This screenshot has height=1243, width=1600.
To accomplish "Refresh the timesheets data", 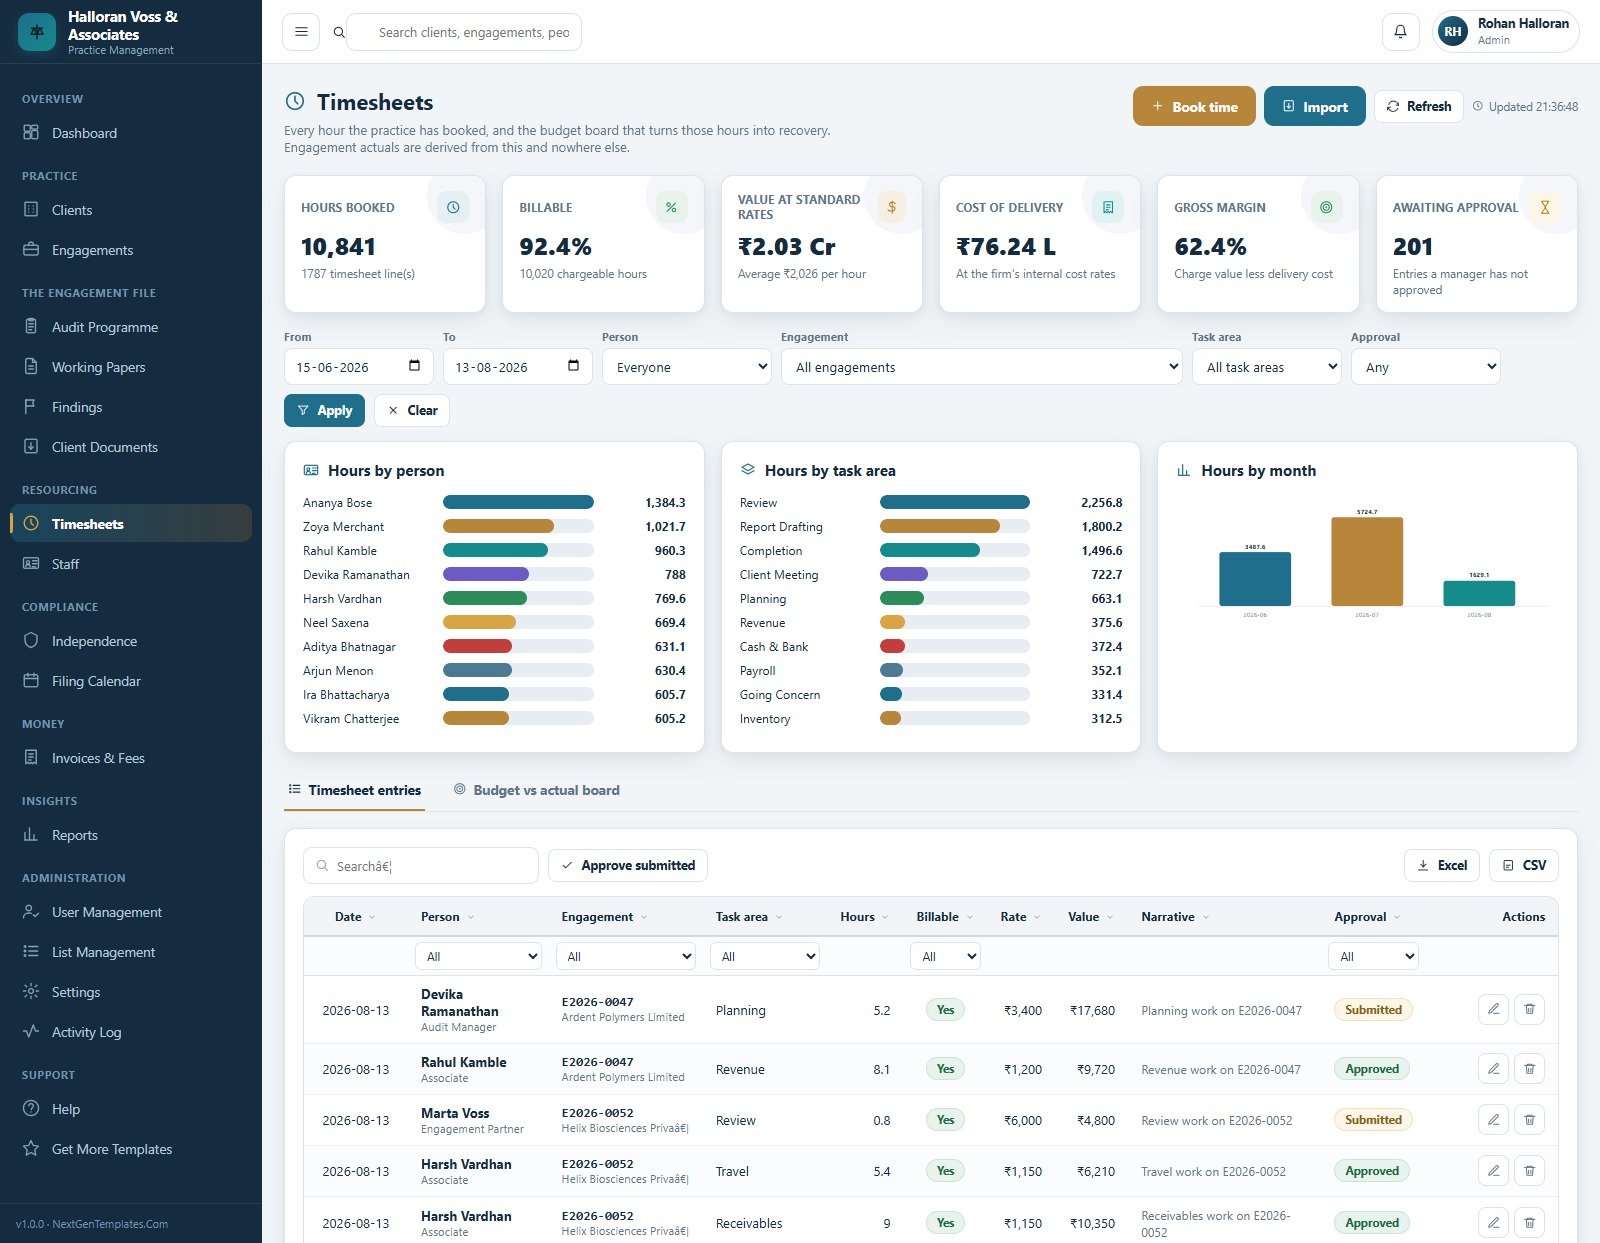I will point(1419,106).
